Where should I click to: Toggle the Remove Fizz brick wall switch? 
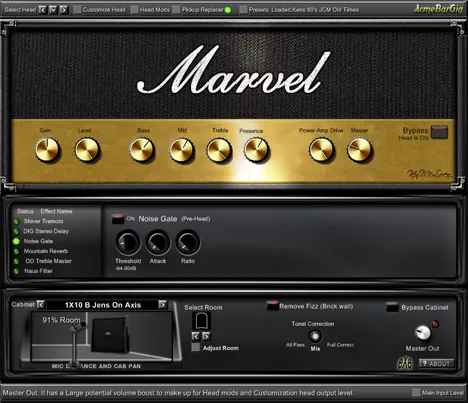(272, 306)
